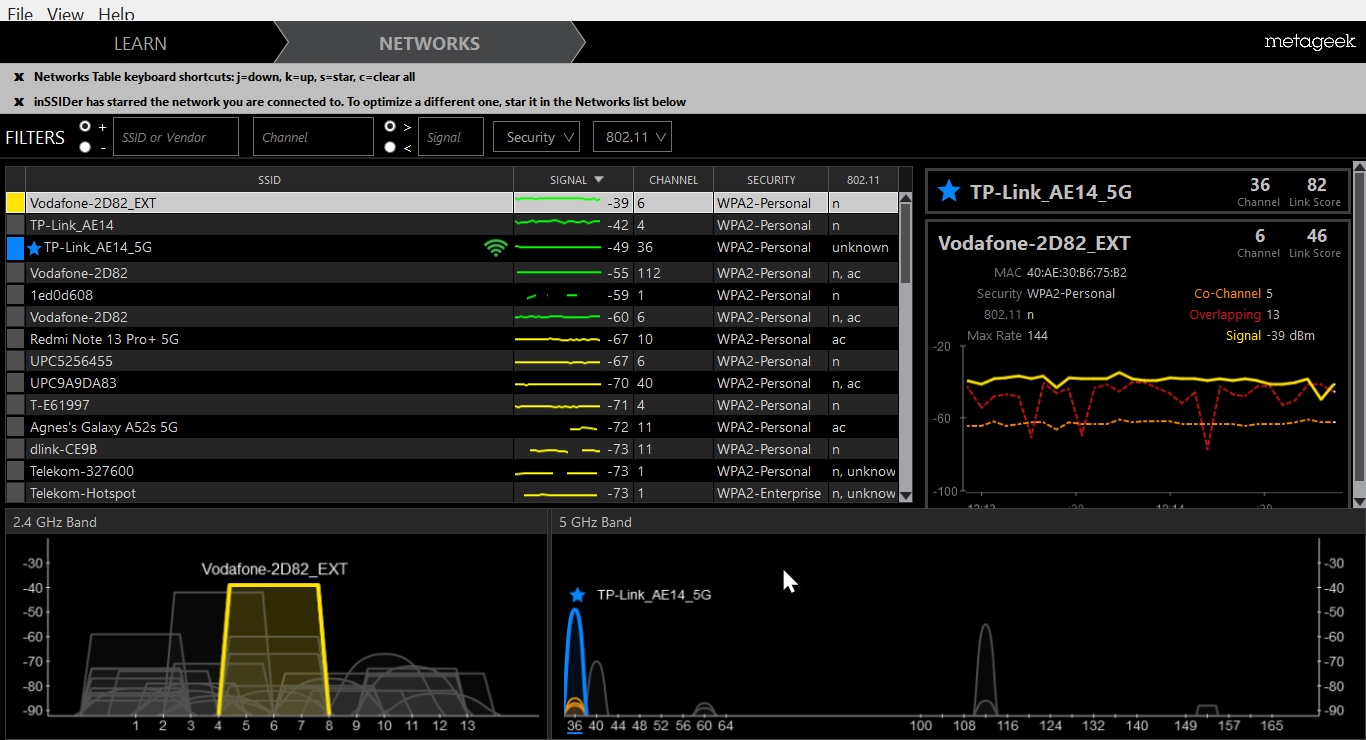Select the Vodafone-2D82 row on channel 6
Image resolution: width=1366 pixels, height=740 pixels.
click(452, 317)
